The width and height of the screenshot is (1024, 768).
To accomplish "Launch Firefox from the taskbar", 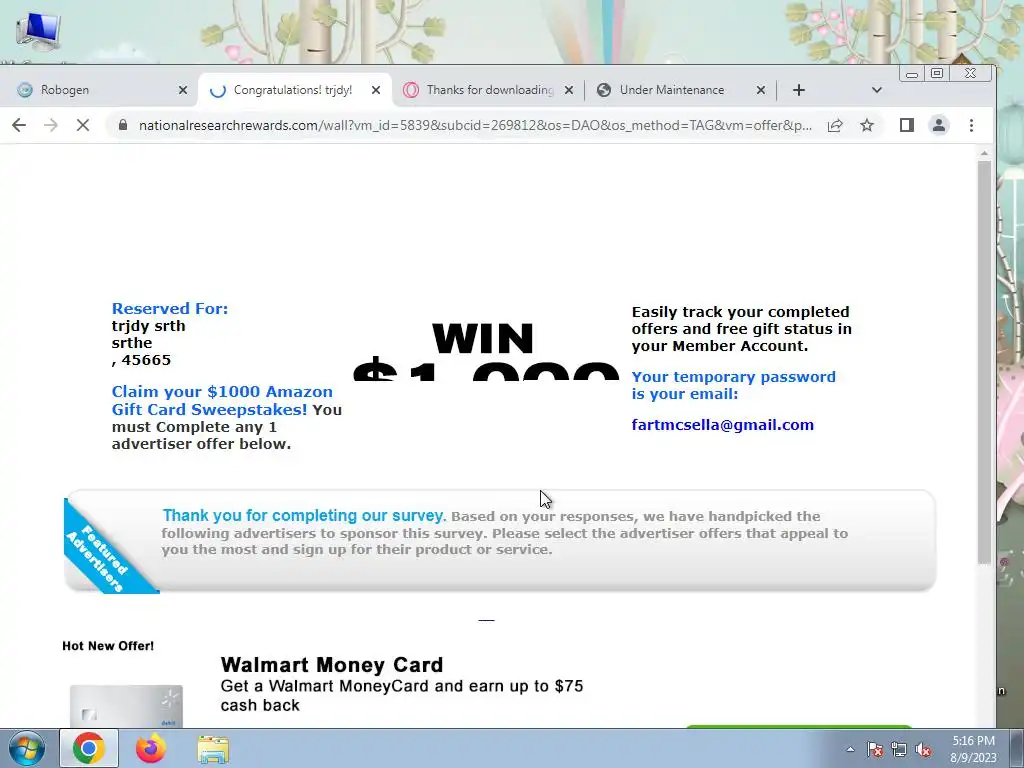I will click(x=151, y=748).
